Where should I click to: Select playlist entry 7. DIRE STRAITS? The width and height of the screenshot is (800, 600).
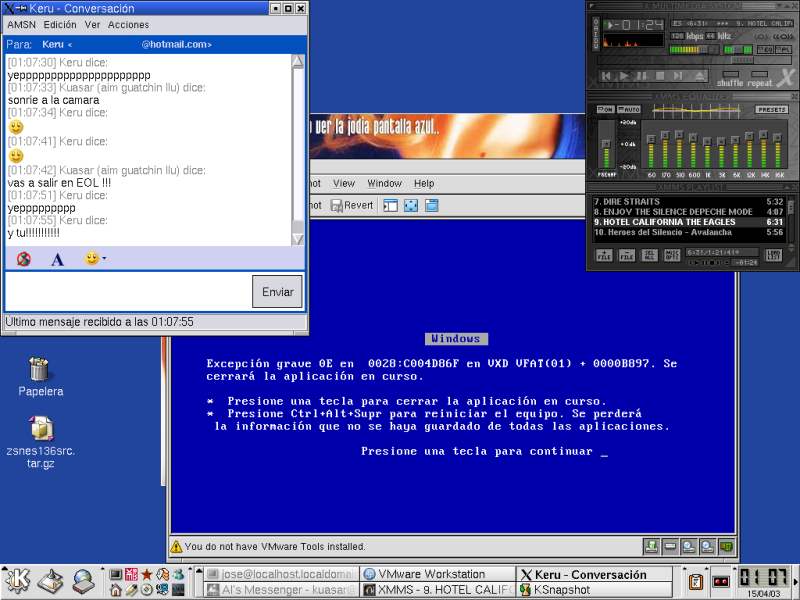pyautogui.click(x=688, y=202)
